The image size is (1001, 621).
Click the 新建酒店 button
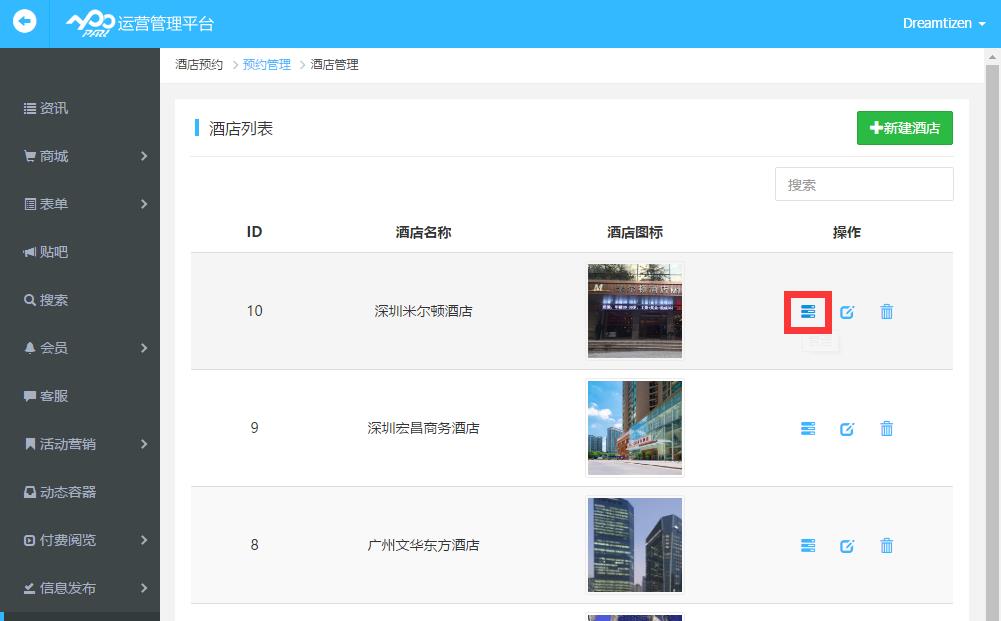pyautogui.click(x=904, y=128)
